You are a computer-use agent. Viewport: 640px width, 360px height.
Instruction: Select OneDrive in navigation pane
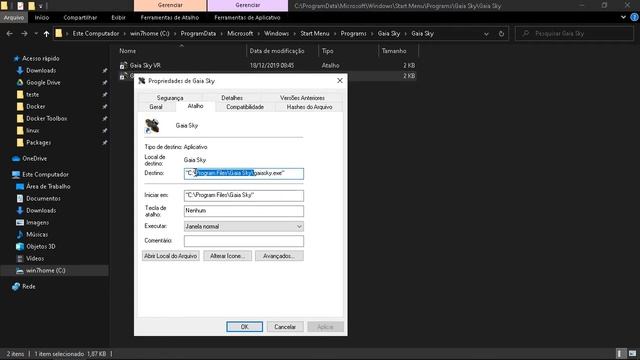click(34, 158)
